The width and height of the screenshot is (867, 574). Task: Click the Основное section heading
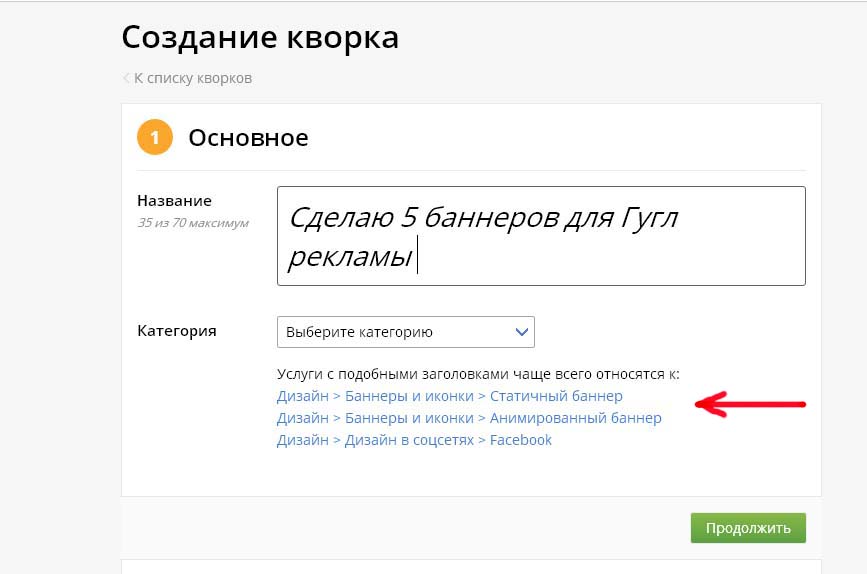248,138
